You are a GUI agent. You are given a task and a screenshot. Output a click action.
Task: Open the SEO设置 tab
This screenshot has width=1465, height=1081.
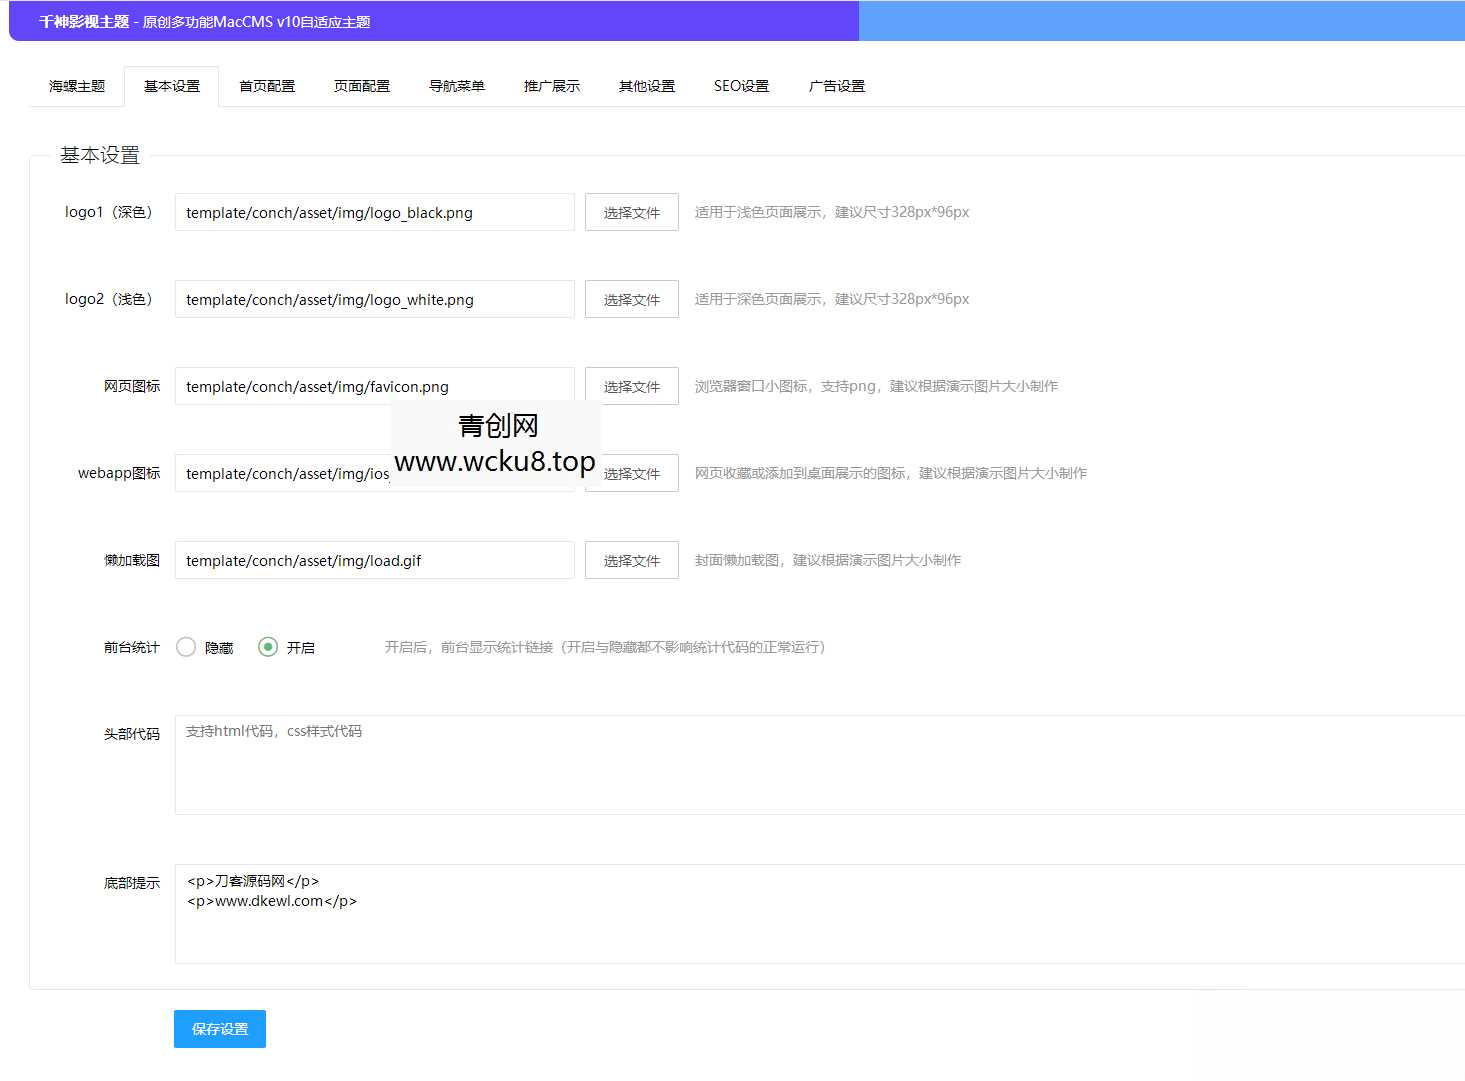(741, 86)
